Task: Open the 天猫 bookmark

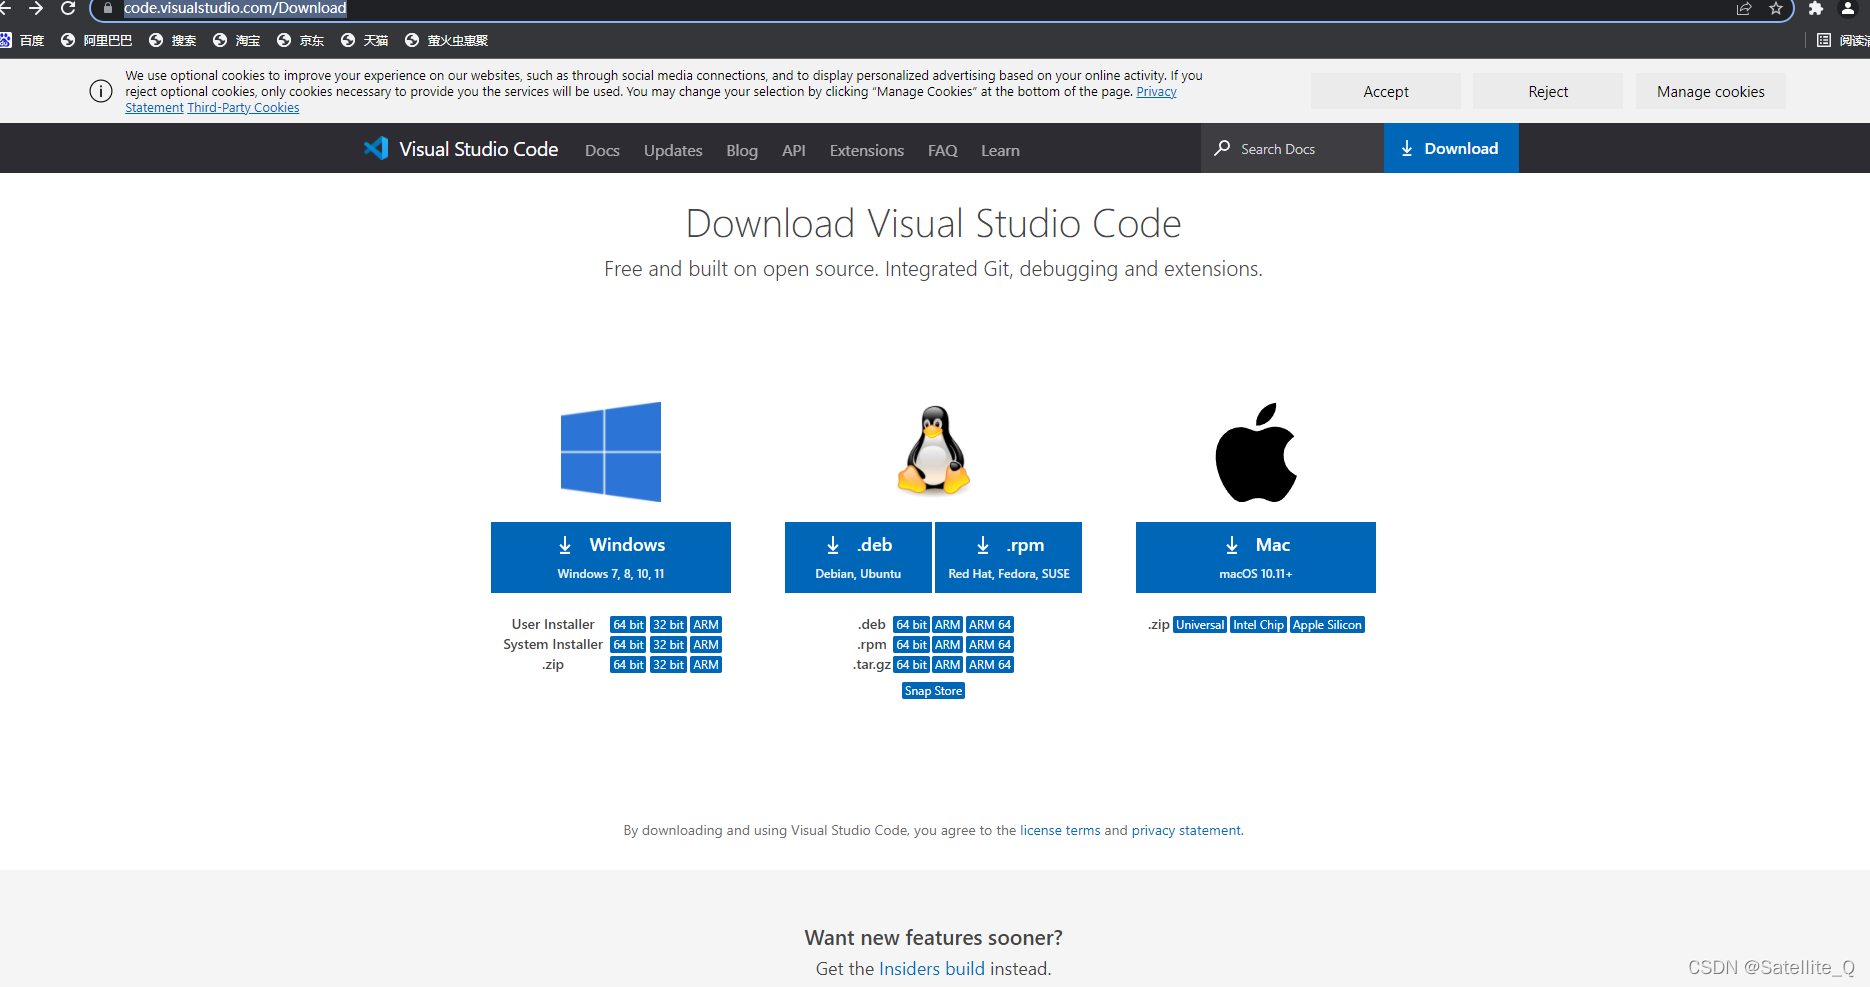Action: pyautogui.click(x=364, y=40)
